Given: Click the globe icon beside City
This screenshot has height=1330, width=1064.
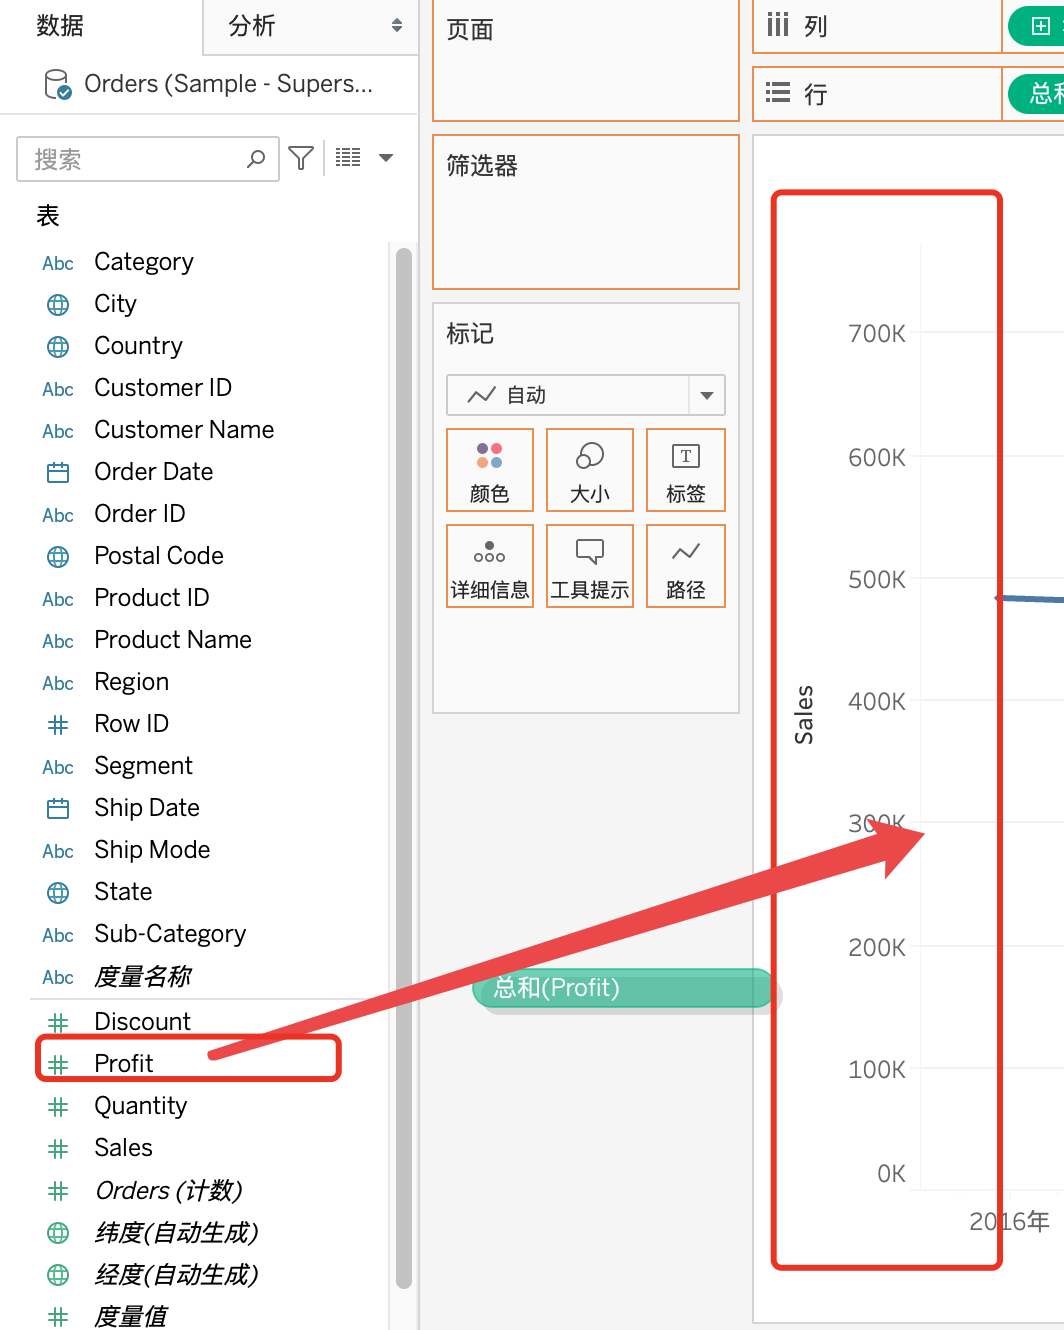Looking at the screenshot, I should 59,304.
